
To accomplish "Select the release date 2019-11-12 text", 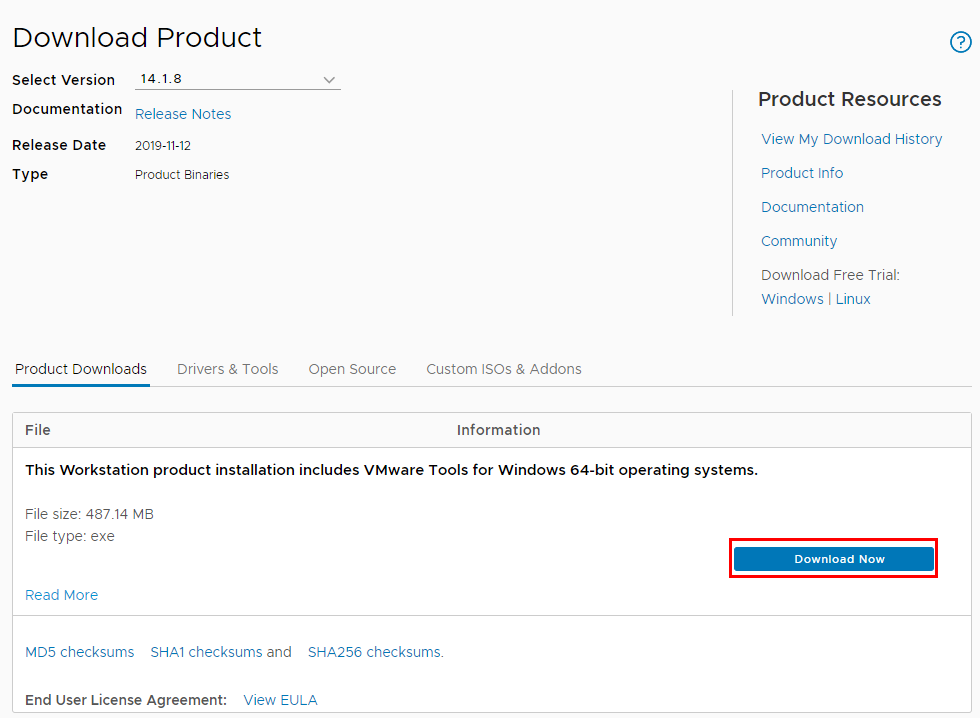I will click(162, 146).
